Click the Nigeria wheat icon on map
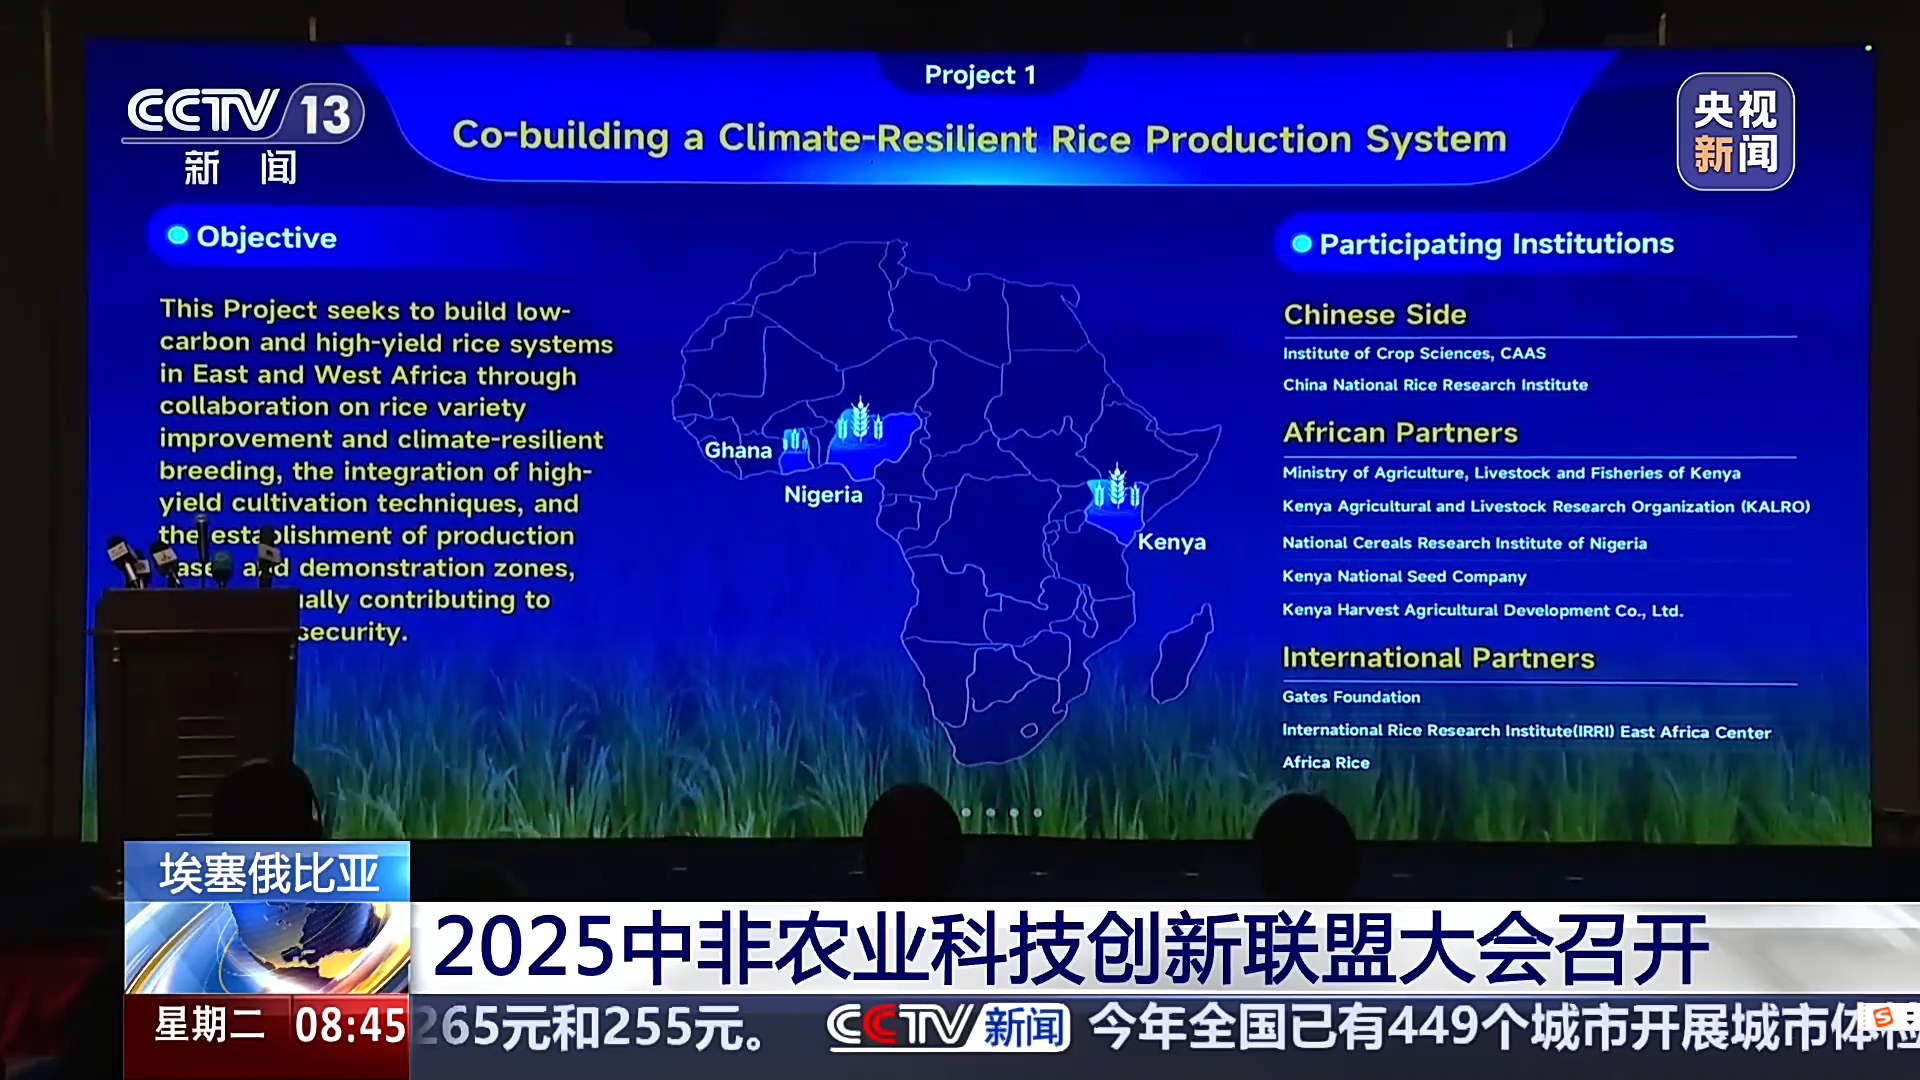 pyautogui.click(x=859, y=421)
